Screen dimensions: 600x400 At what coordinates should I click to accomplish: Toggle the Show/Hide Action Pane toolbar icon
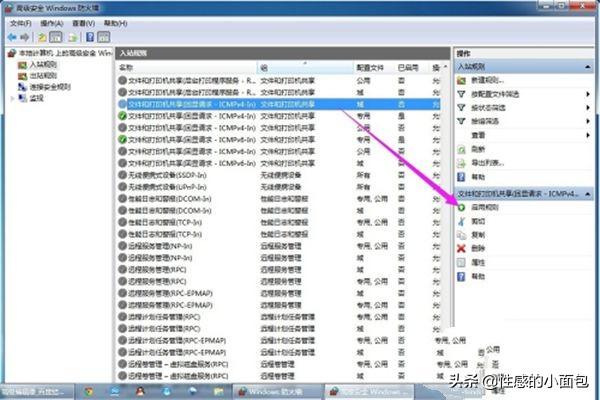point(104,37)
